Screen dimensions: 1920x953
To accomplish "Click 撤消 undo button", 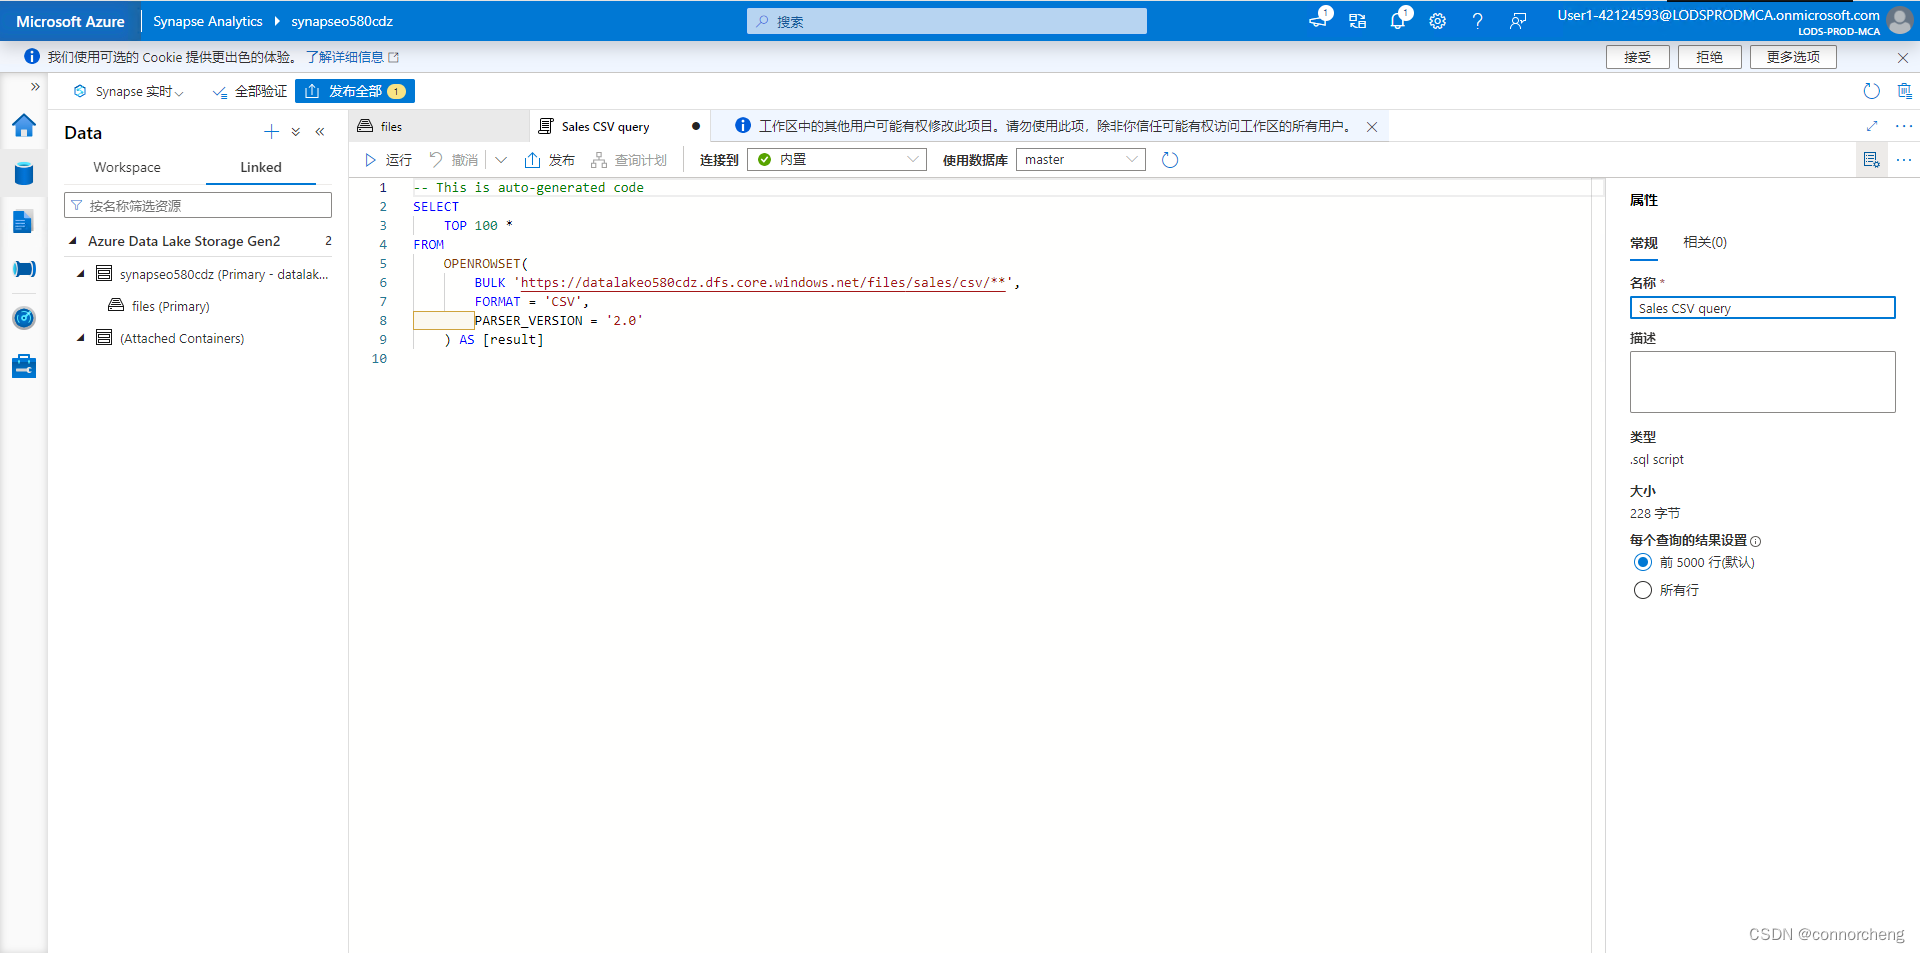I will coord(454,160).
